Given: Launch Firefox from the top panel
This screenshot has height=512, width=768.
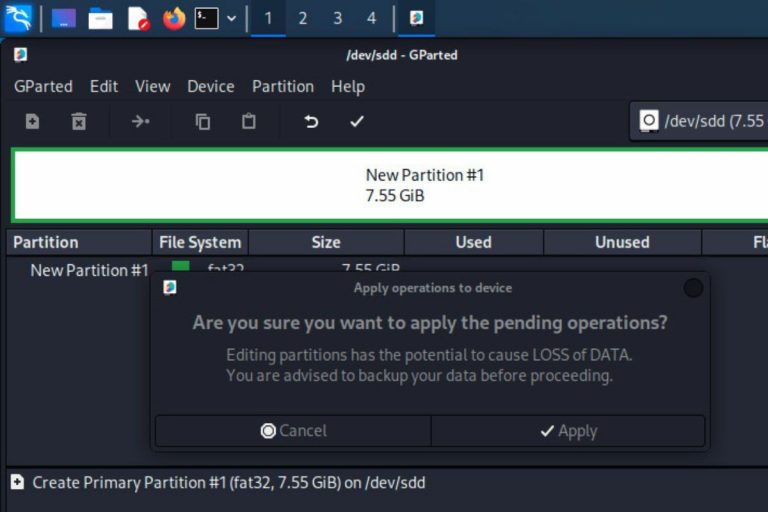Looking at the screenshot, I should pos(174,19).
